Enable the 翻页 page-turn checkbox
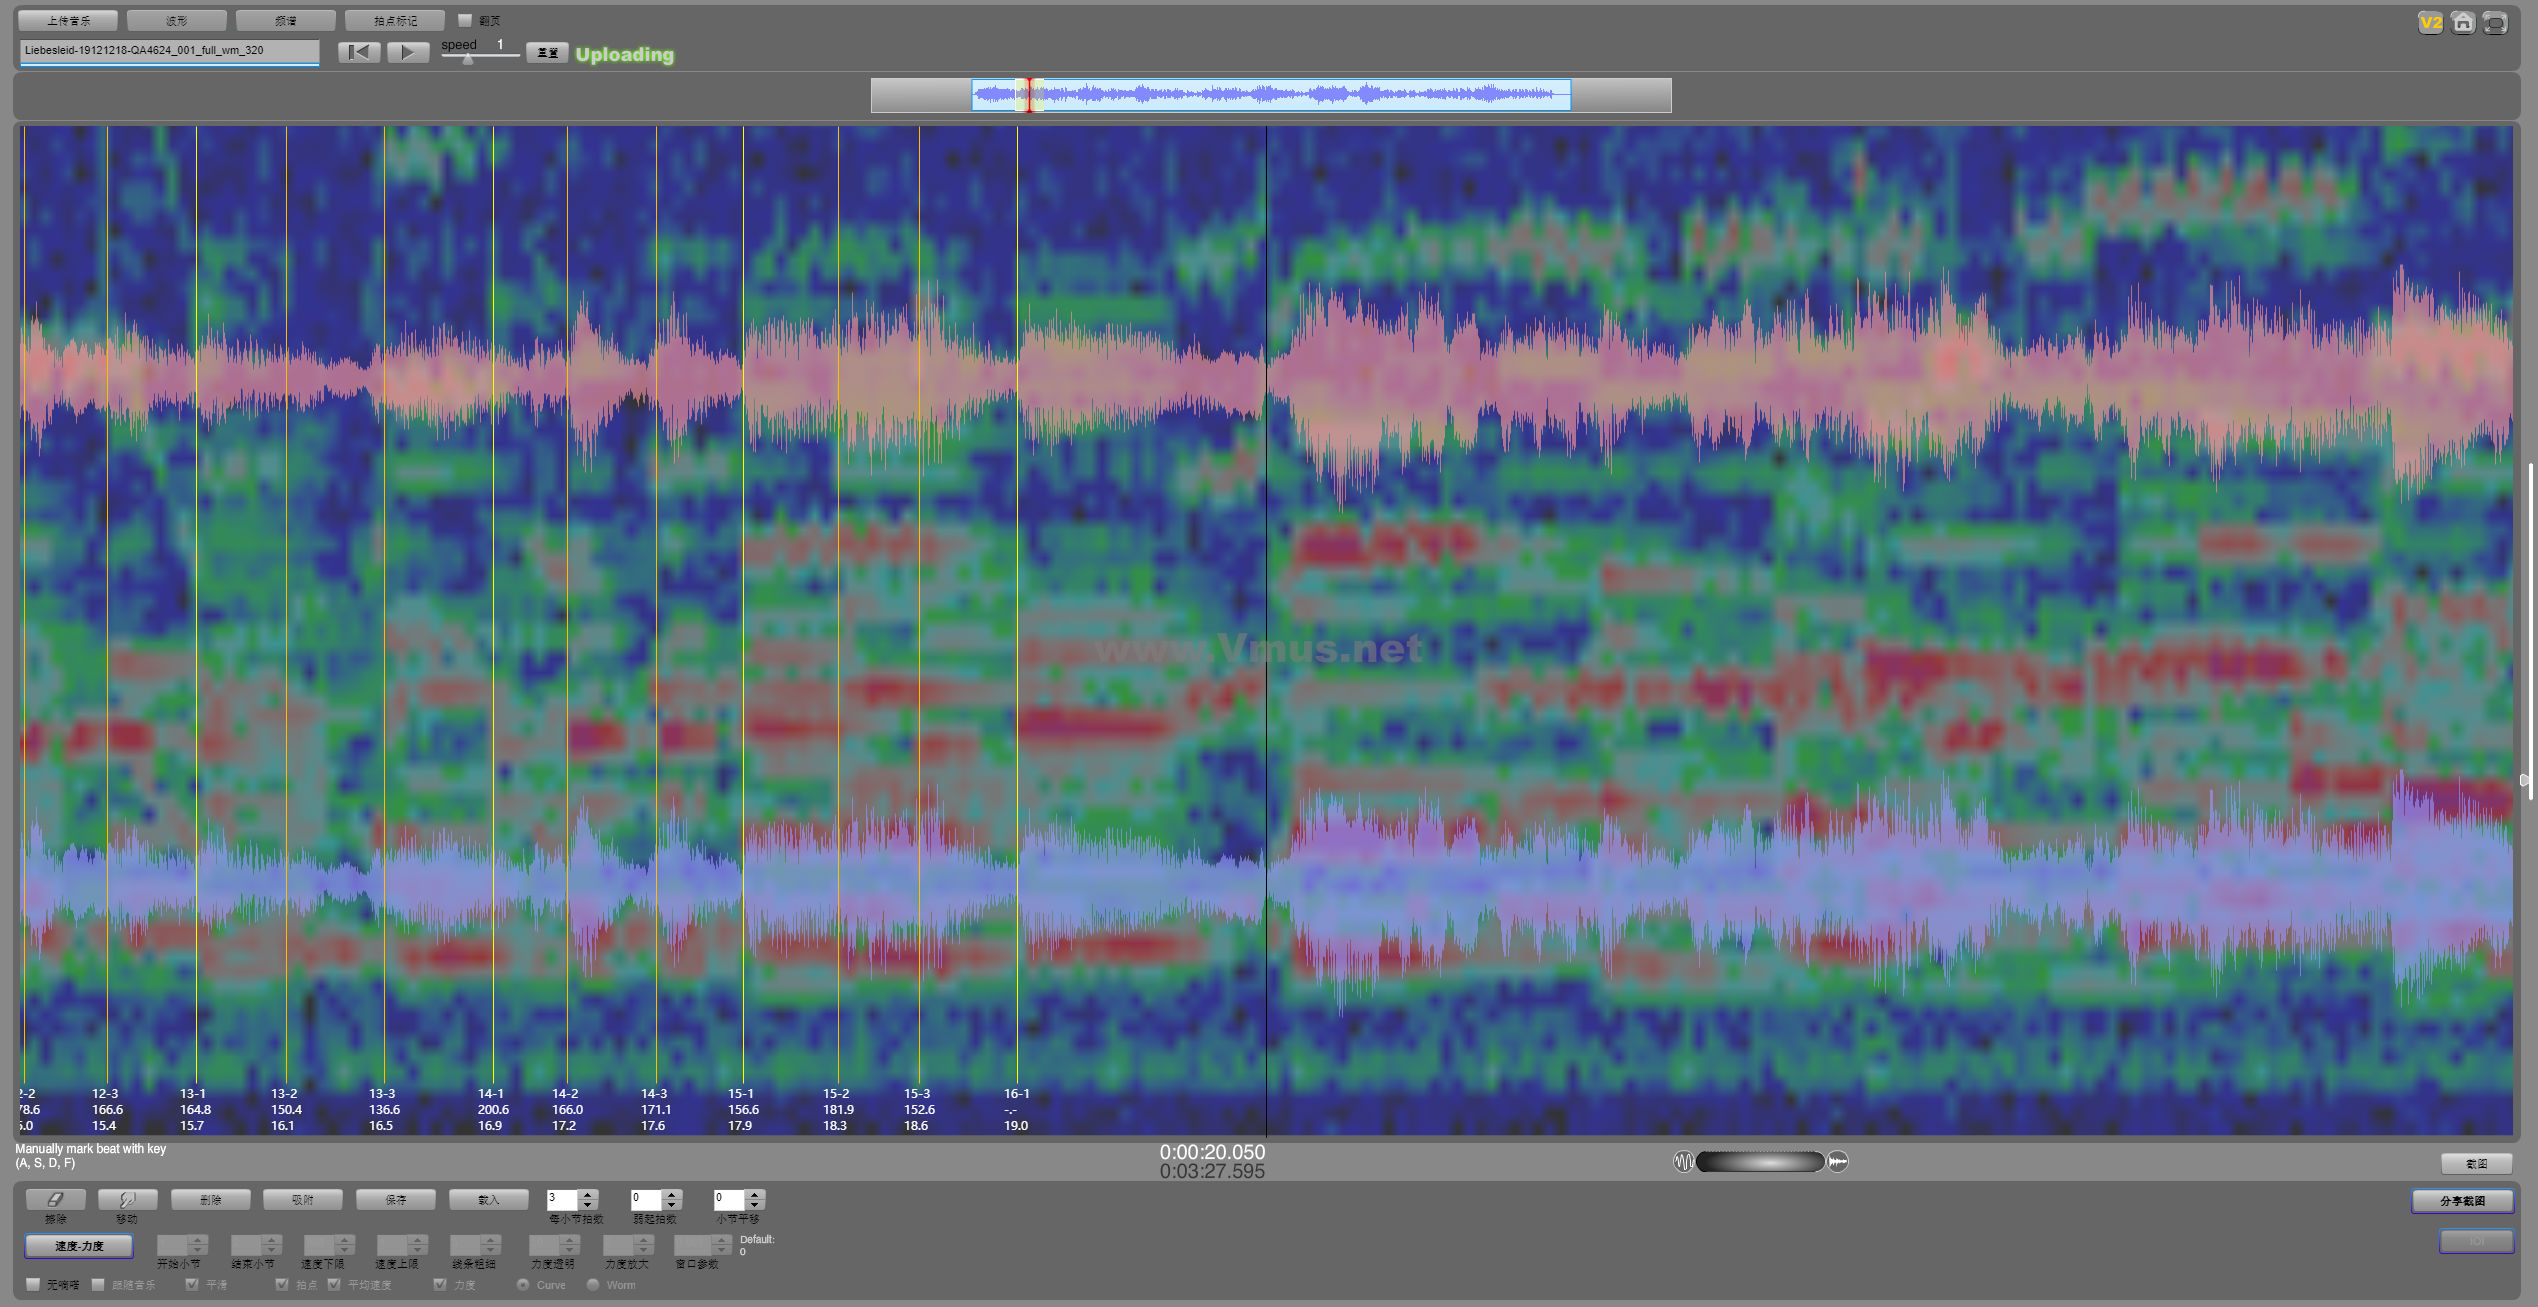The width and height of the screenshot is (2538, 1307). (465, 20)
